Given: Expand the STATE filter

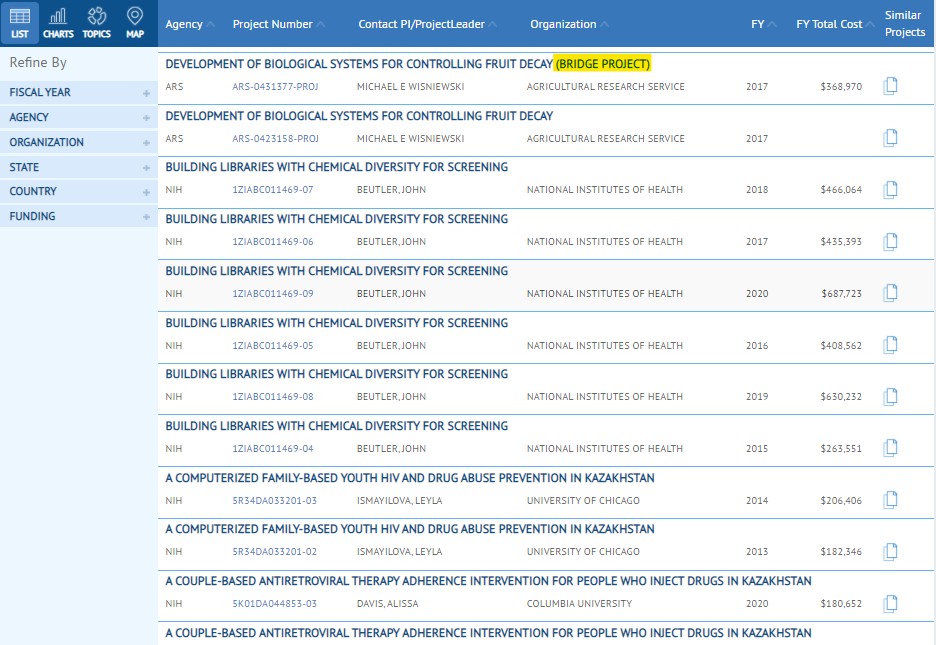Looking at the screenshot, I should click(x=79, y=167).
